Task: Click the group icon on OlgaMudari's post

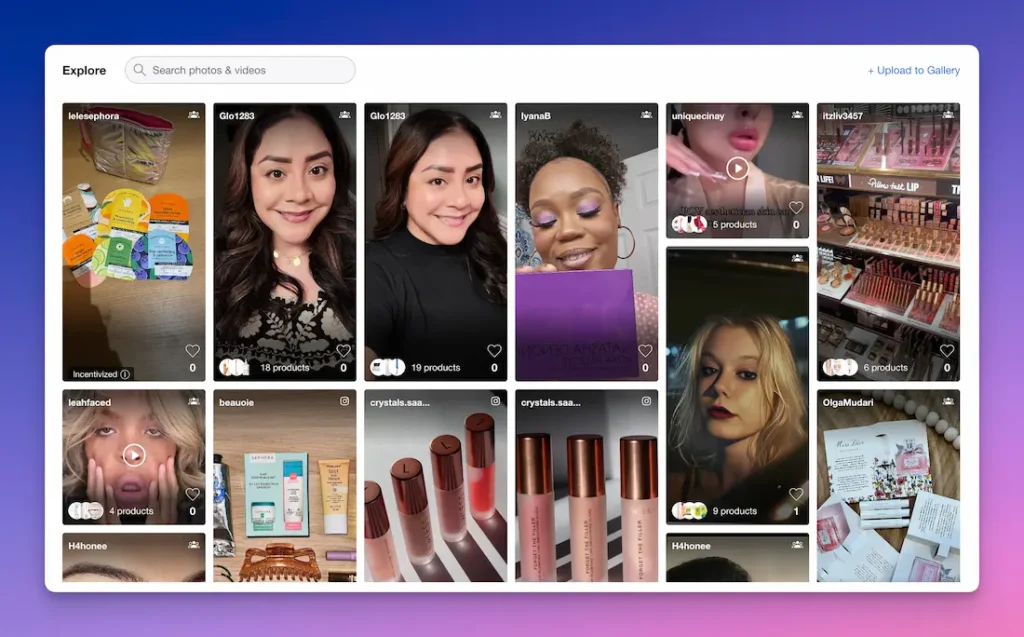Action: [947, 399]
